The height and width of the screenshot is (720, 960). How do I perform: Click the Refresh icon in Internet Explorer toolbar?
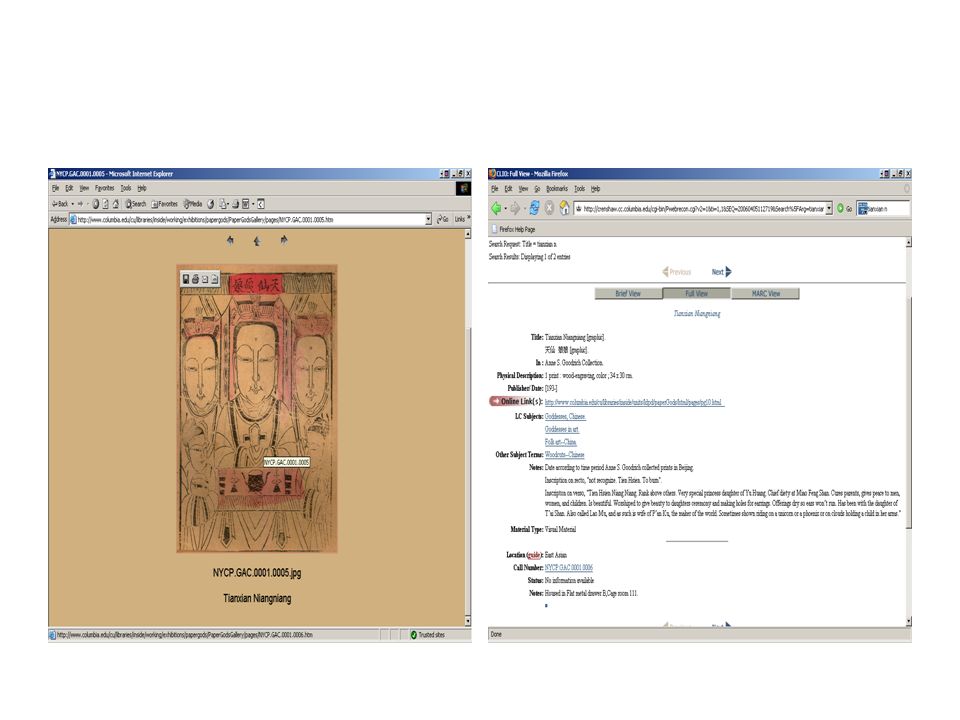point(105,204)
